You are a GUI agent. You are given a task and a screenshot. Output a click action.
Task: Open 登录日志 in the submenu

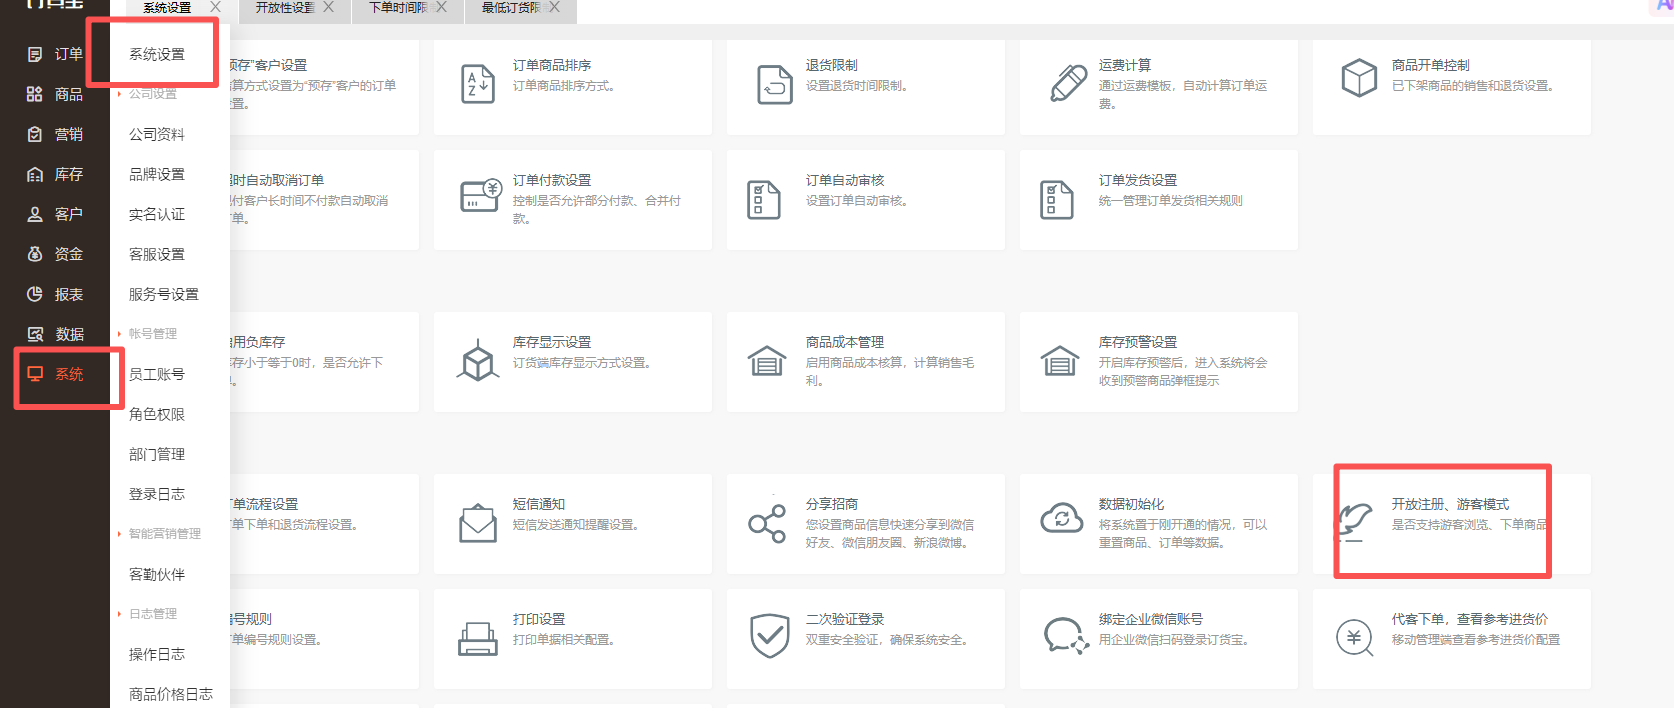(x=157, y=494)
